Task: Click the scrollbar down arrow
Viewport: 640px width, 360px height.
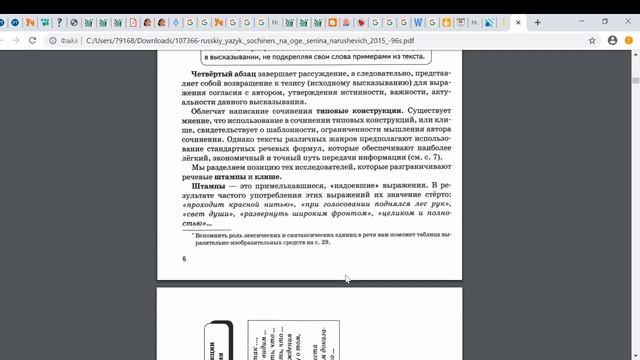Action: coord(636,357)
